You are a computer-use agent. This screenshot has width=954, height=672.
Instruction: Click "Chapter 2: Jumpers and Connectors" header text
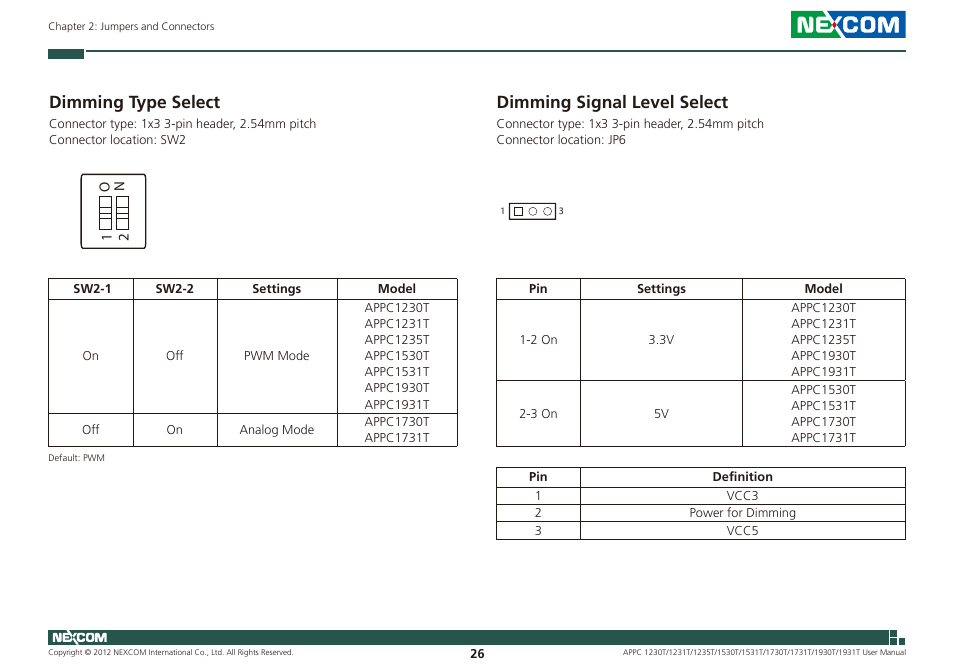coord(131,26)
